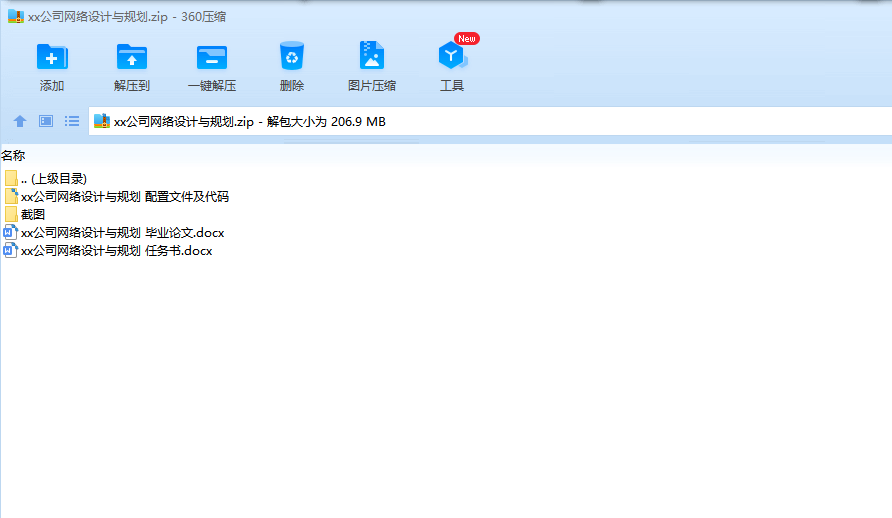The width and height of the screenshot is (892, 518).
Task: Click Word icon of 任务书.docx
Action: (x=10, y=251)
